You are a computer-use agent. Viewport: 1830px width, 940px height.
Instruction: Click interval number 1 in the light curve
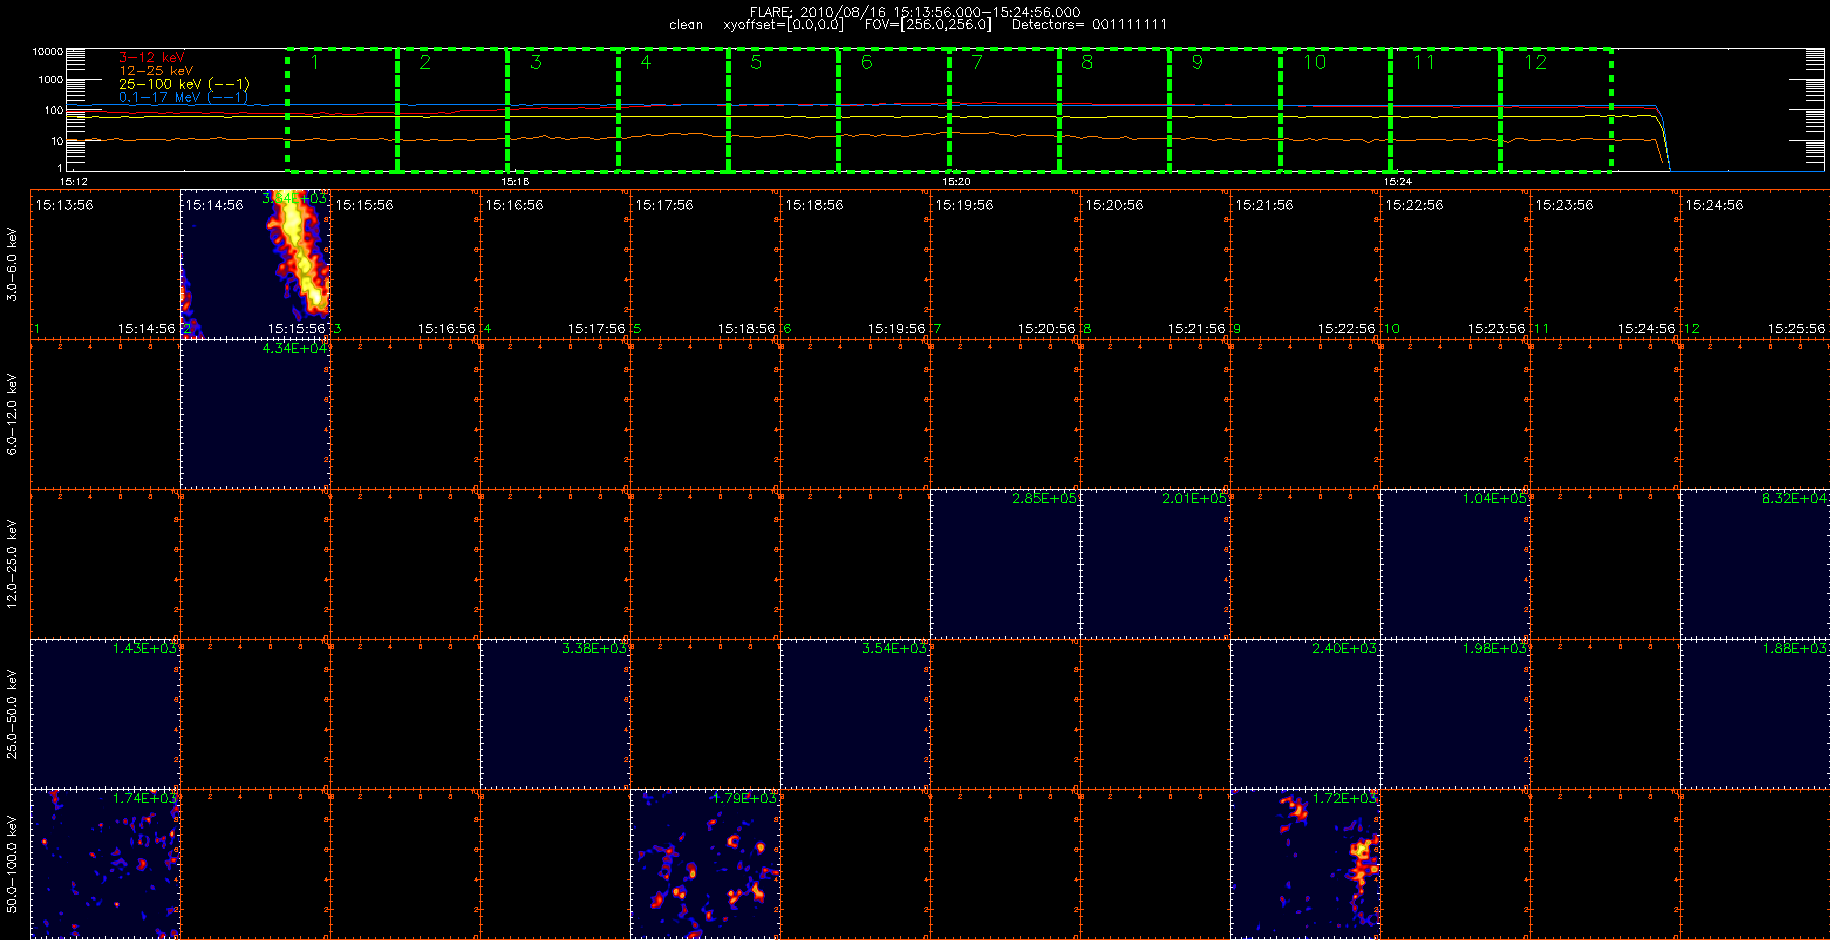point(342,110)
